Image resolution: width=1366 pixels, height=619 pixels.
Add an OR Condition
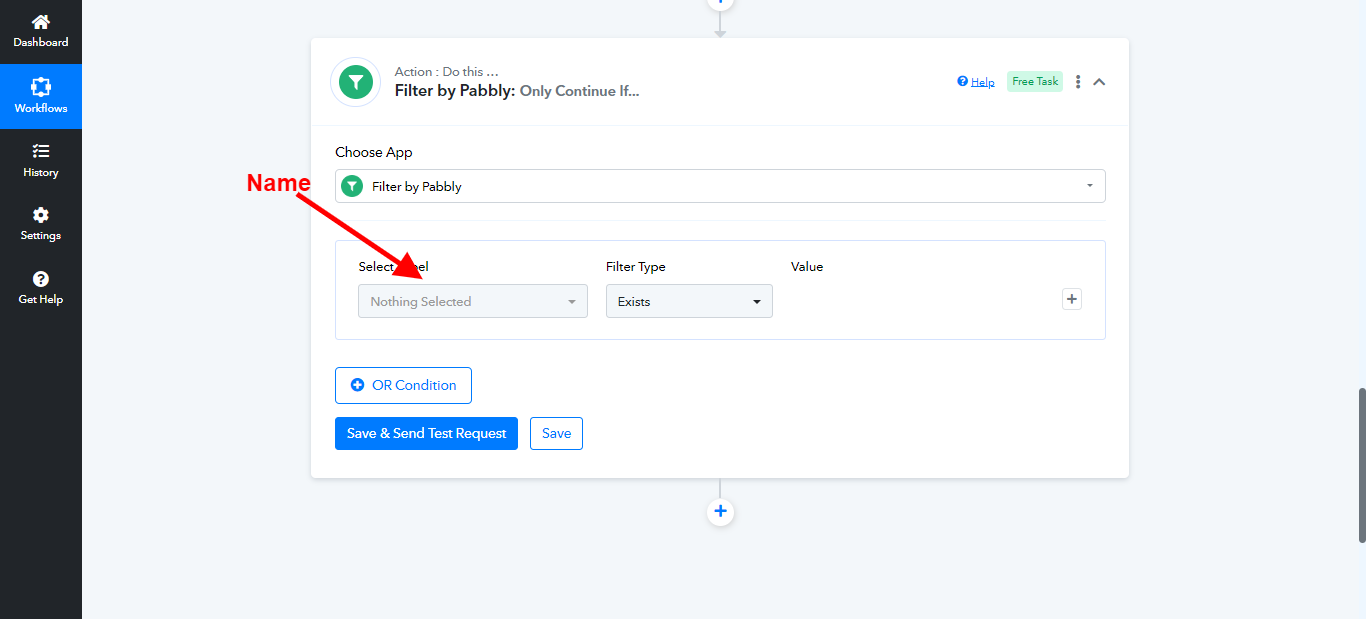coord(403,385)
